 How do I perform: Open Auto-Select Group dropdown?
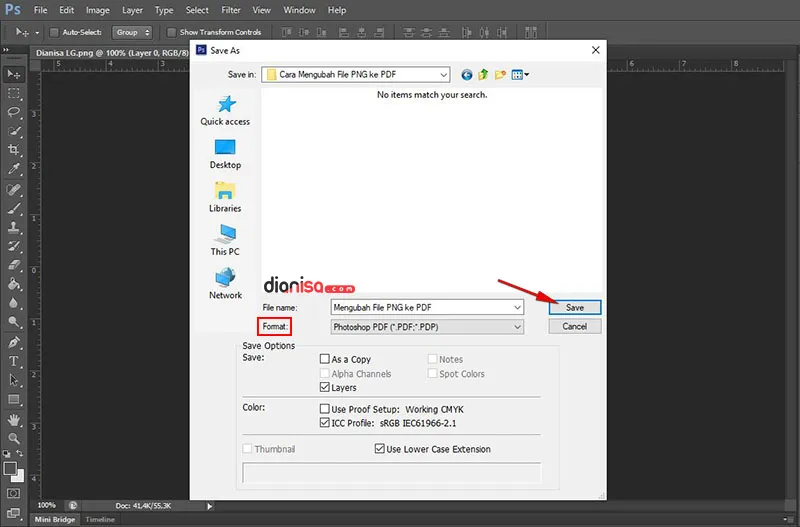tap(132, 32)
